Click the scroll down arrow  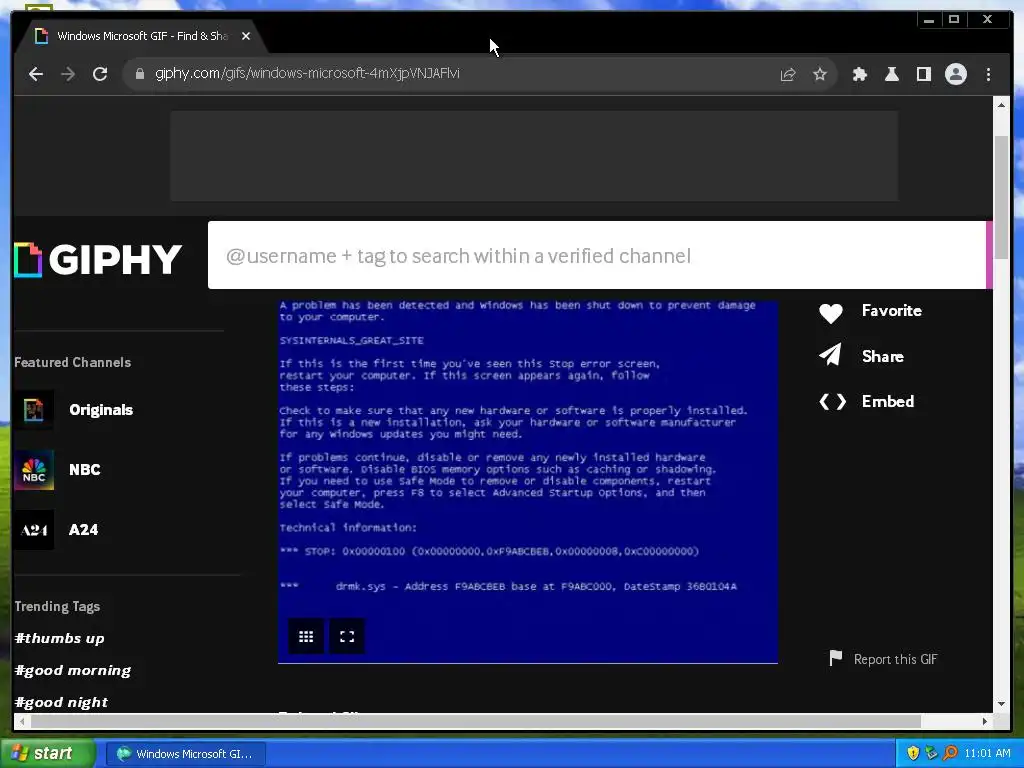1001,704
